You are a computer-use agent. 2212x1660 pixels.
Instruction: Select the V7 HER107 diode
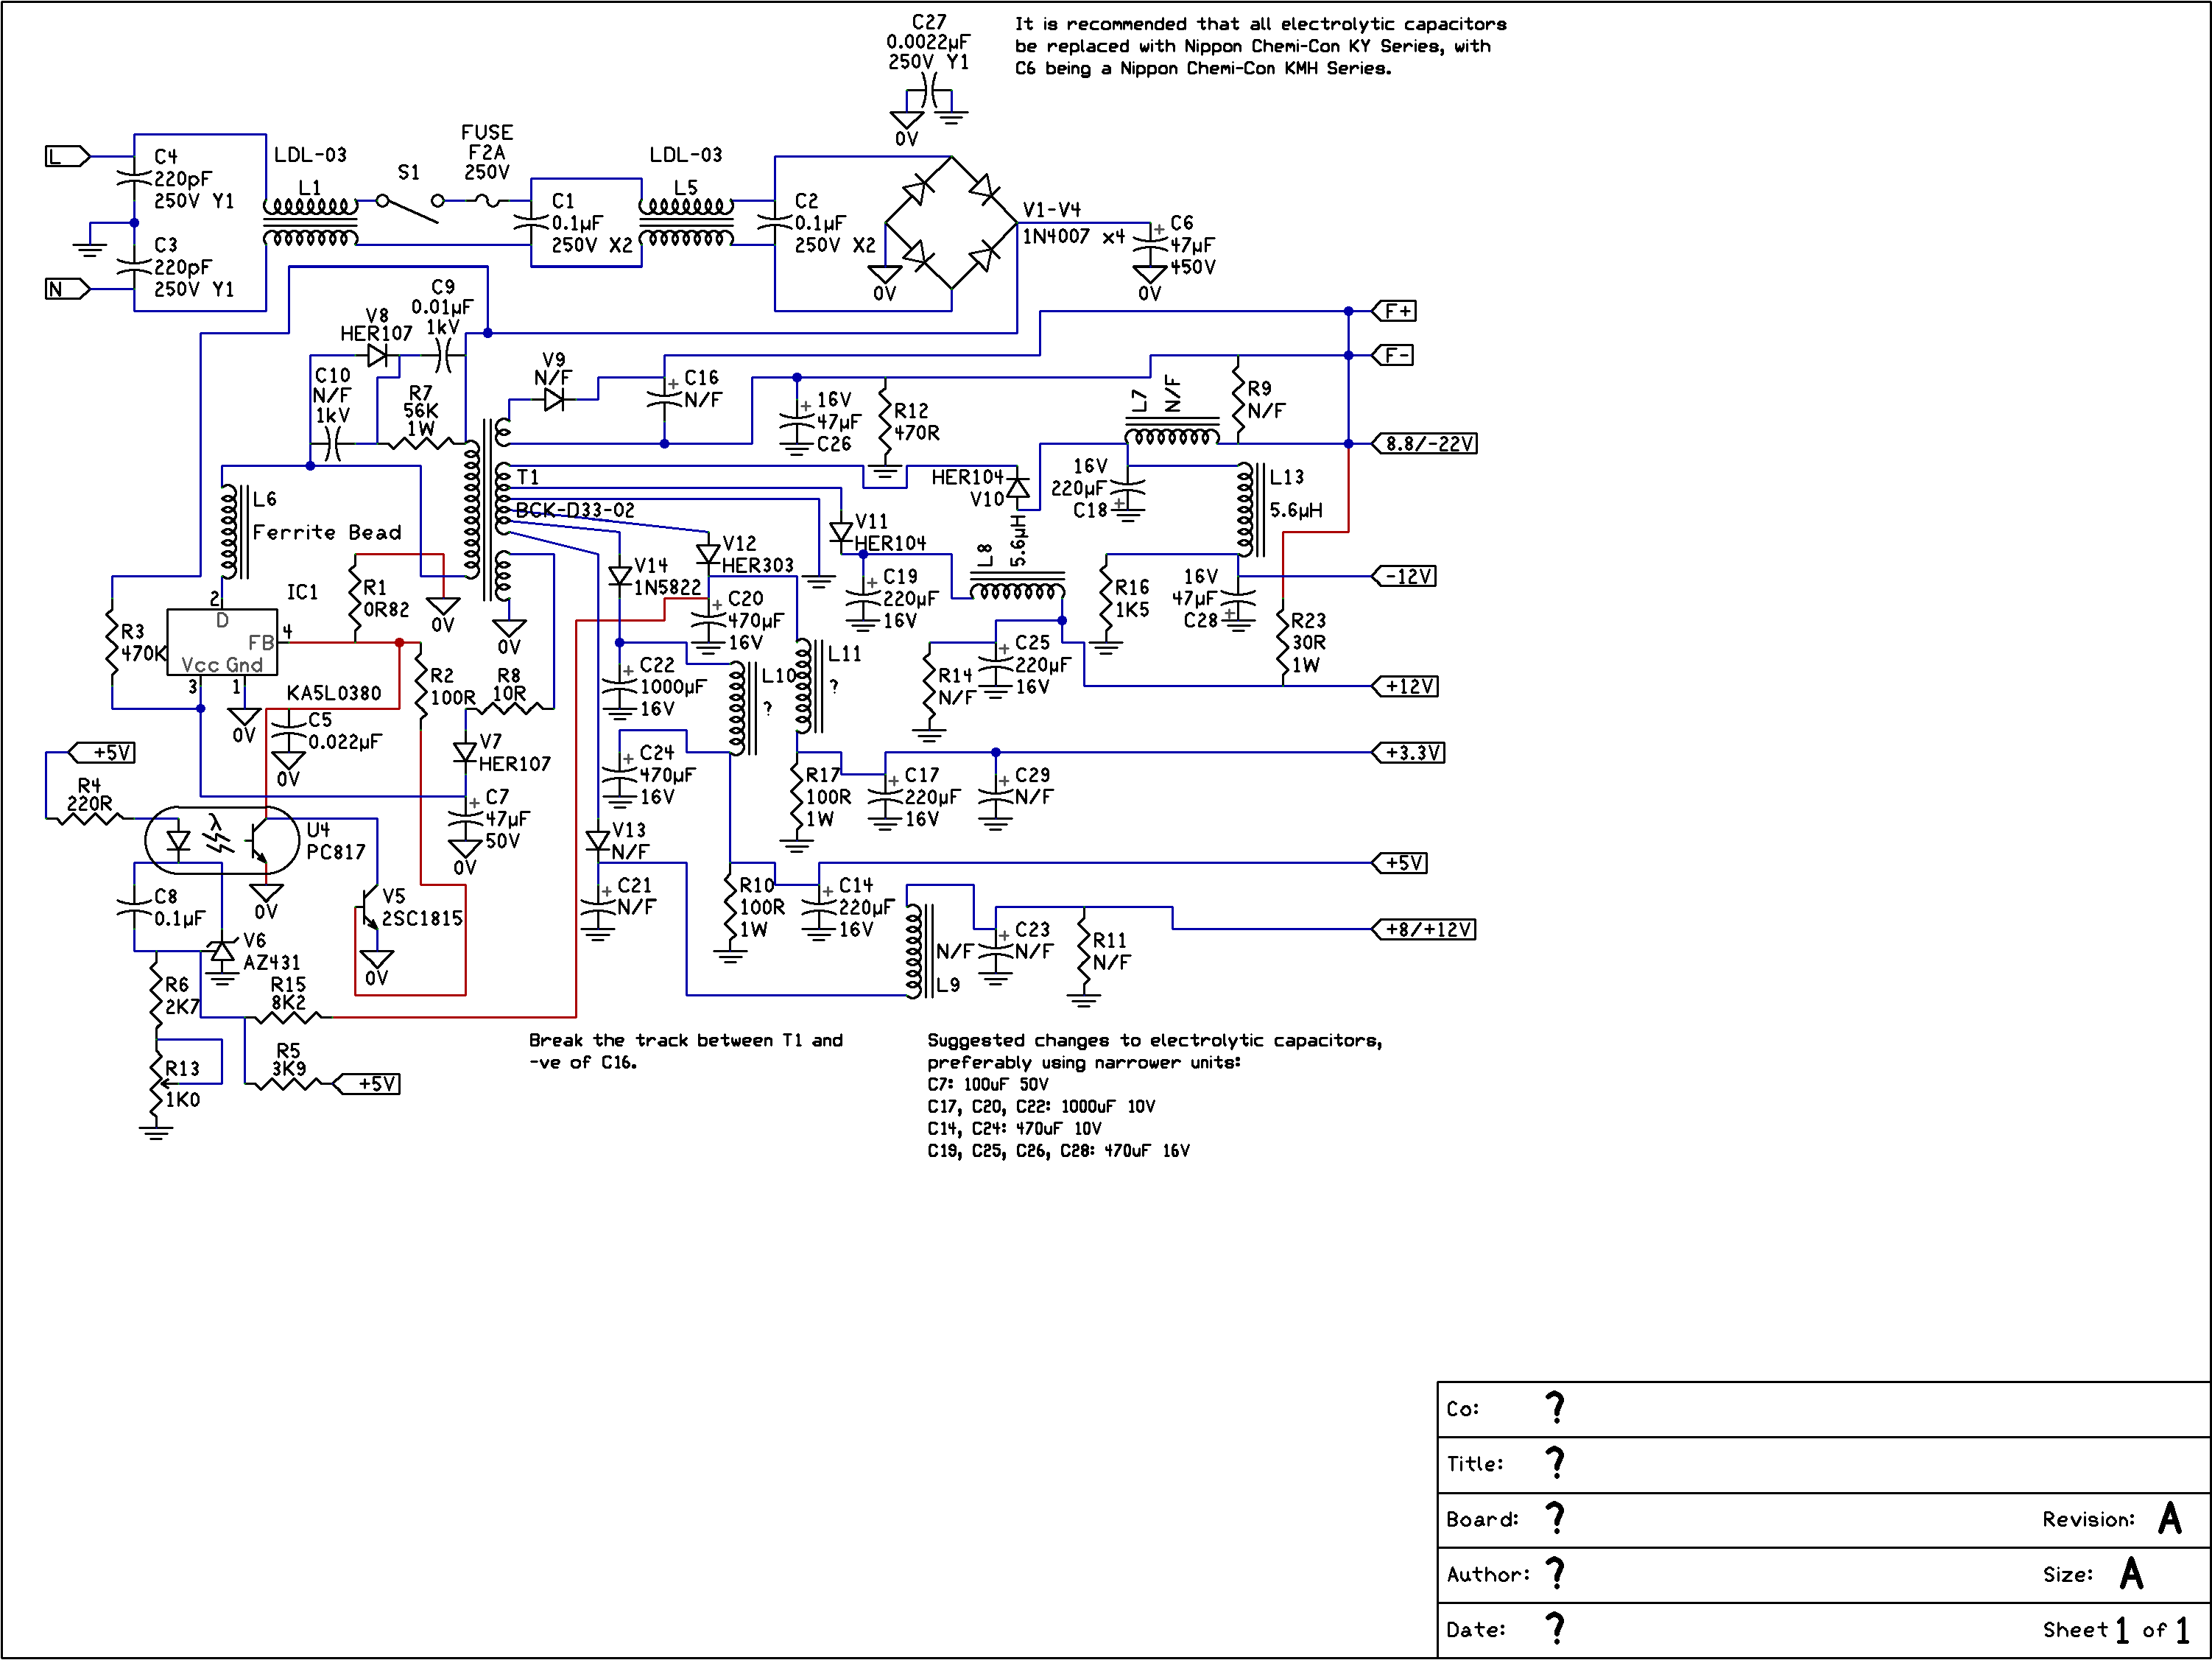[x=465, y=753]
